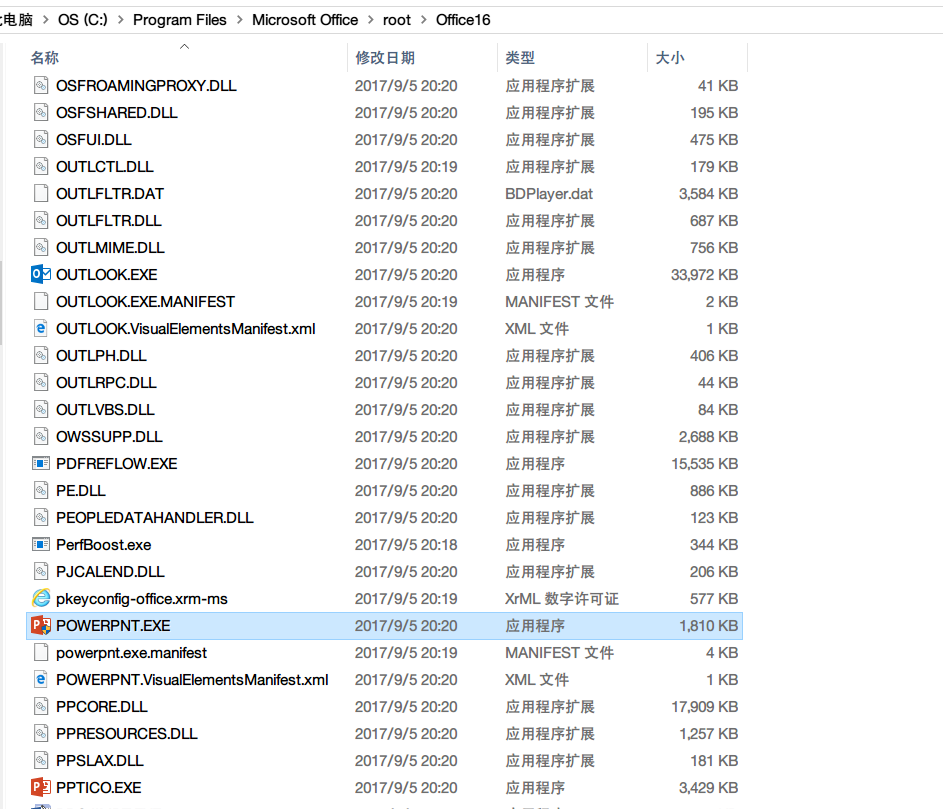
Task: Expand the chevron before OS (C:) in path
Action: click(x=46, y=20)
